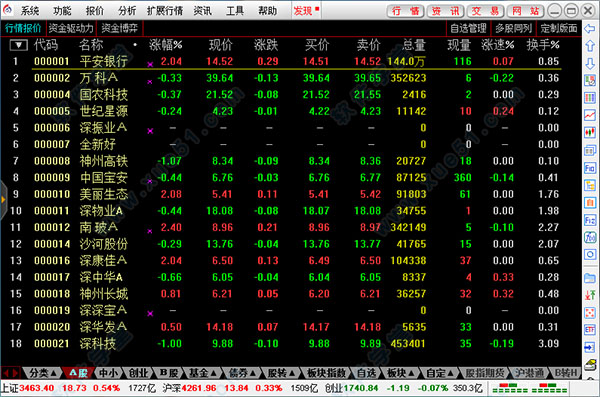This screenshot has height=397, width=600.
Task: Sort by the 总量 column header
Action: (x=413, y=45)
